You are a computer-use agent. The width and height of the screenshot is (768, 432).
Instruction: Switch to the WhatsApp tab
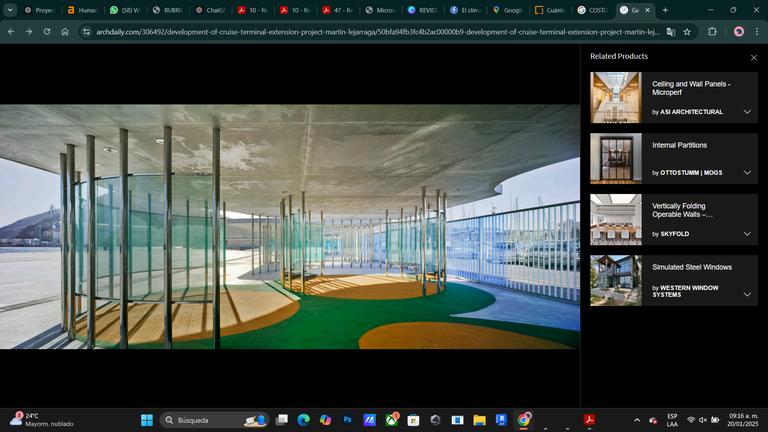[124, 10]
